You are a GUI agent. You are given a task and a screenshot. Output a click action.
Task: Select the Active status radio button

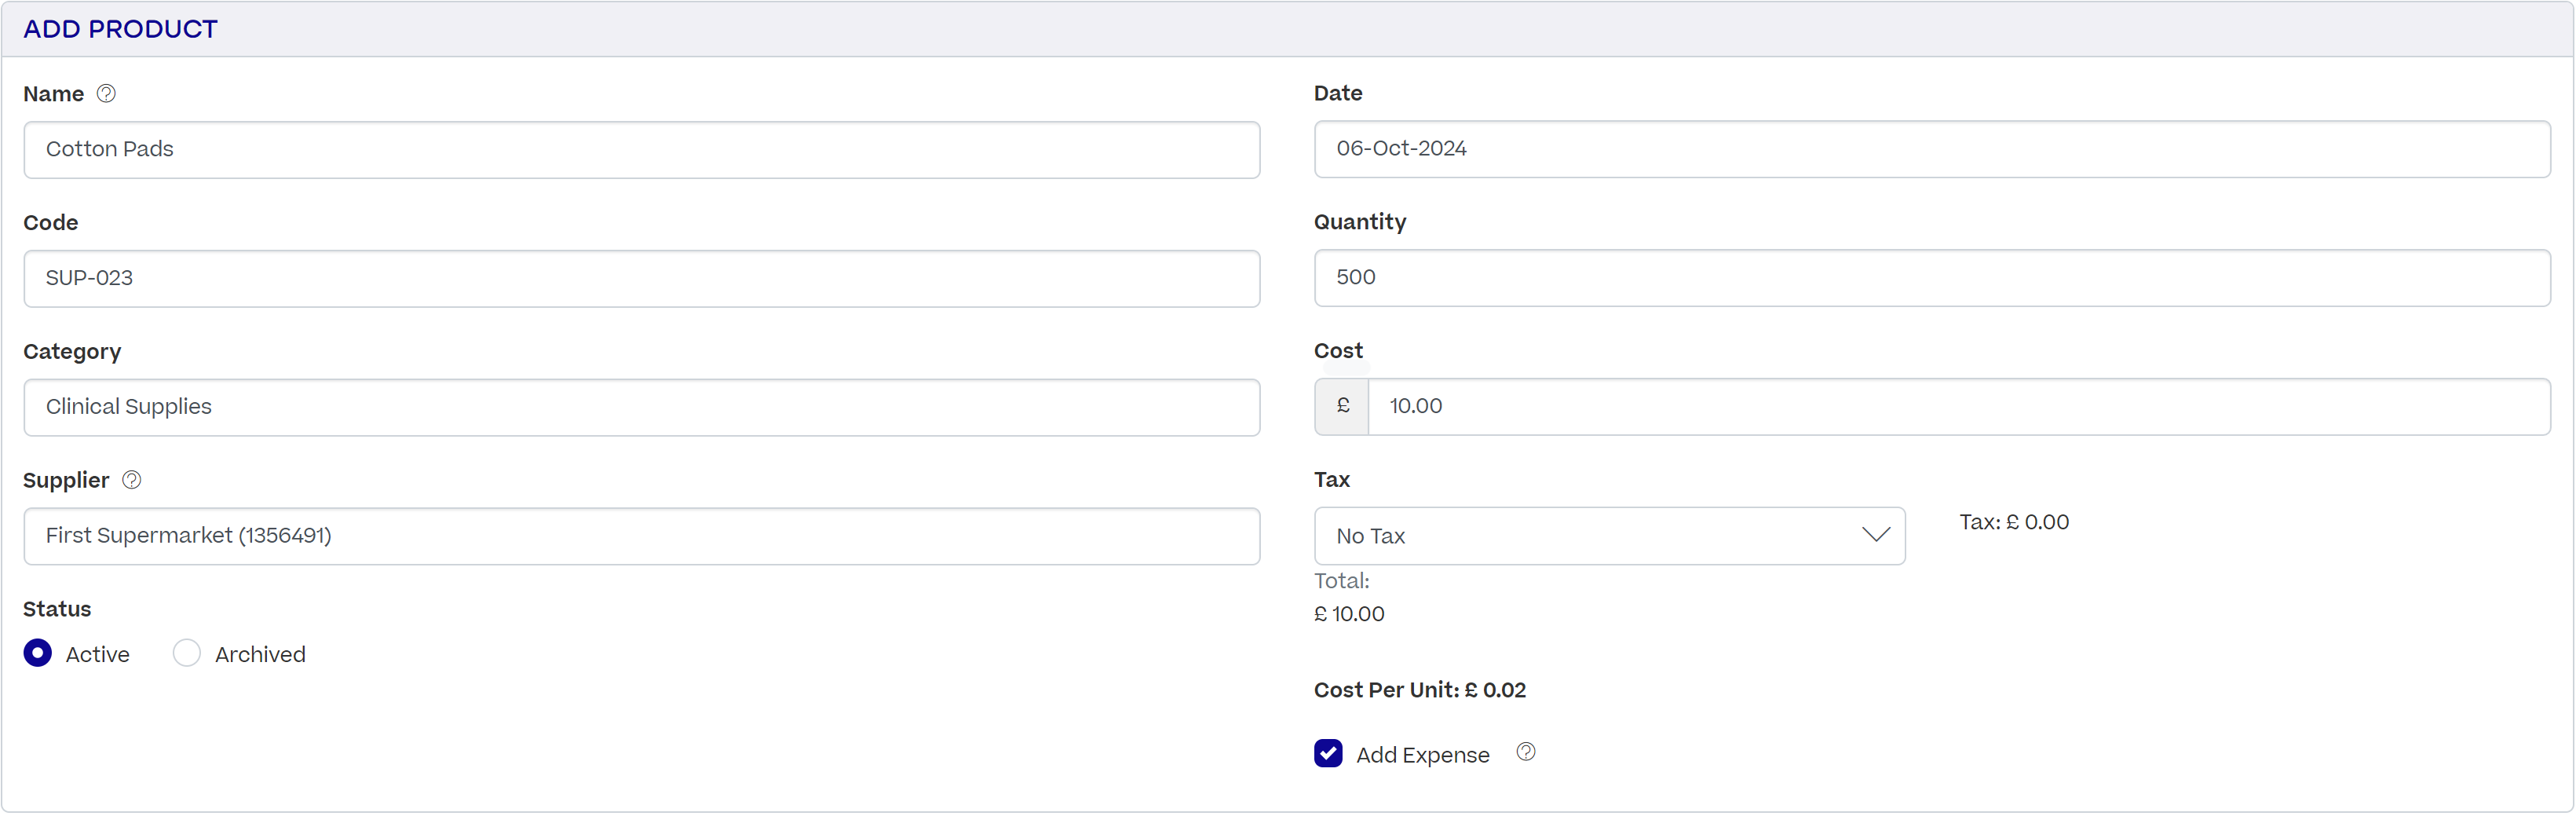click(x=38, y=653)
